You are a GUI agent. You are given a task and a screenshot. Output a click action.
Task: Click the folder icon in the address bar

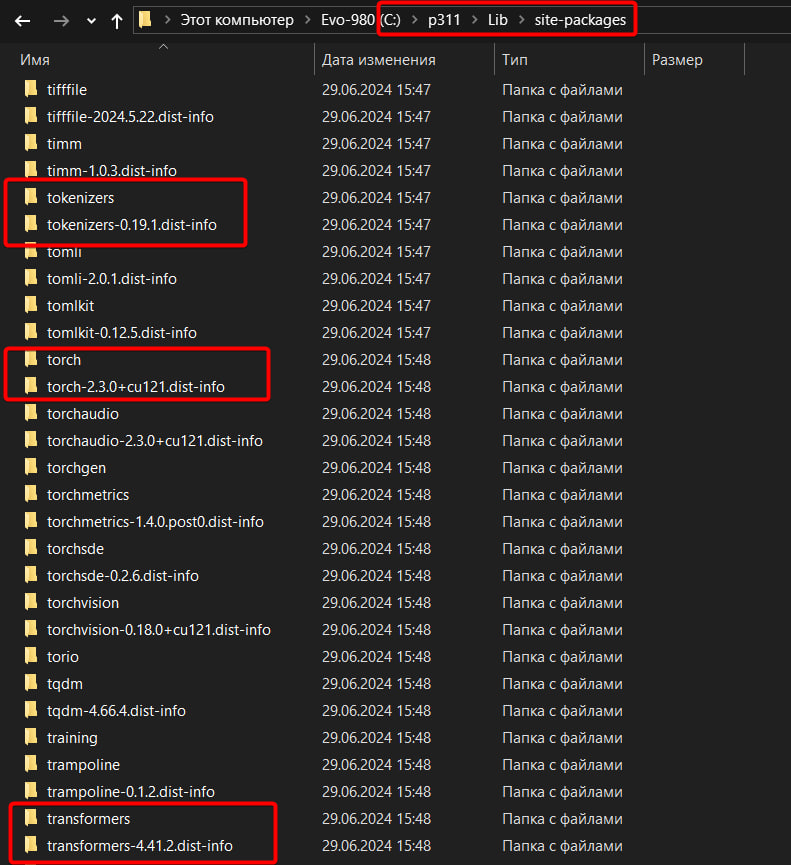[145, 20]
